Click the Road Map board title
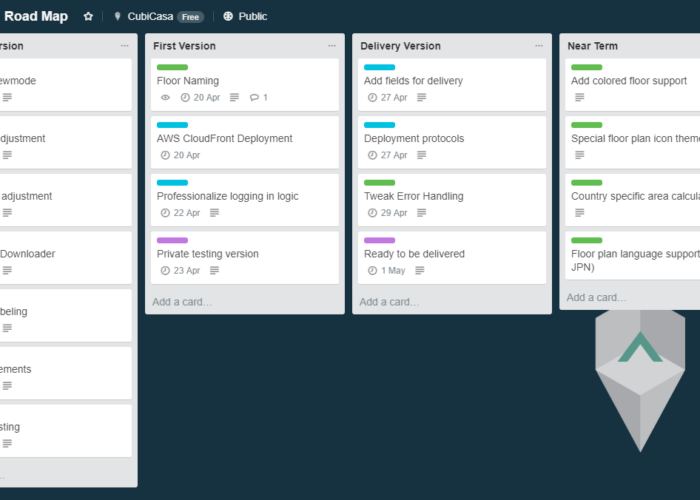Screen dimensions: 700x500 point(36,16)
